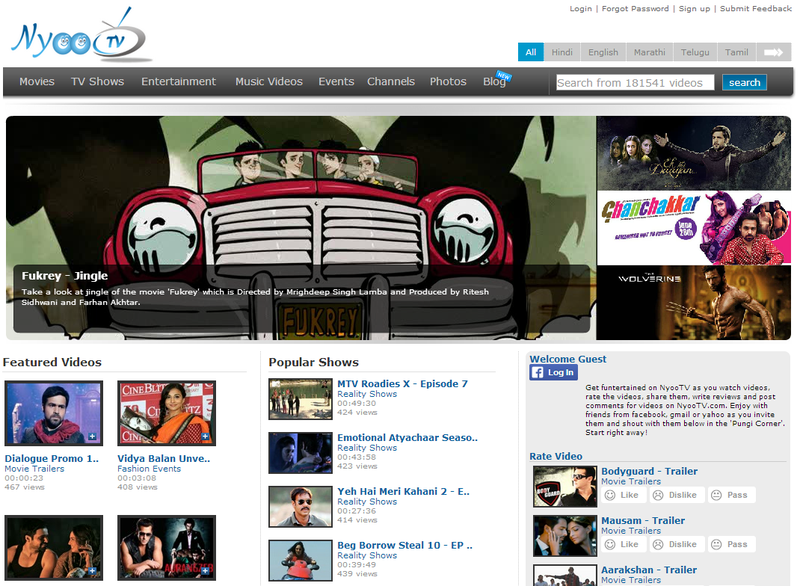The image size is (800, 586).
Task: Select the Hindi language tab
Action: 562,52
